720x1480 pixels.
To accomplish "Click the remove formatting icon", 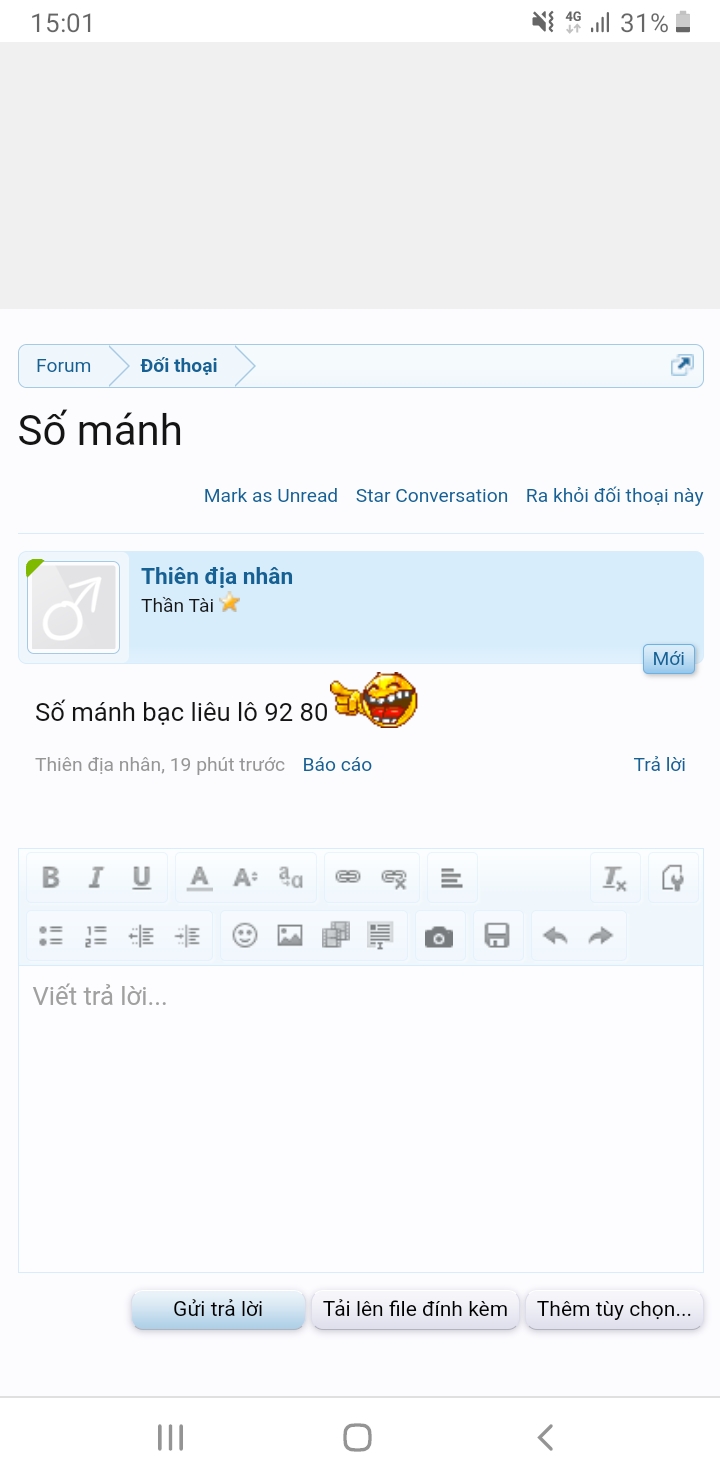I will (614, 878).
